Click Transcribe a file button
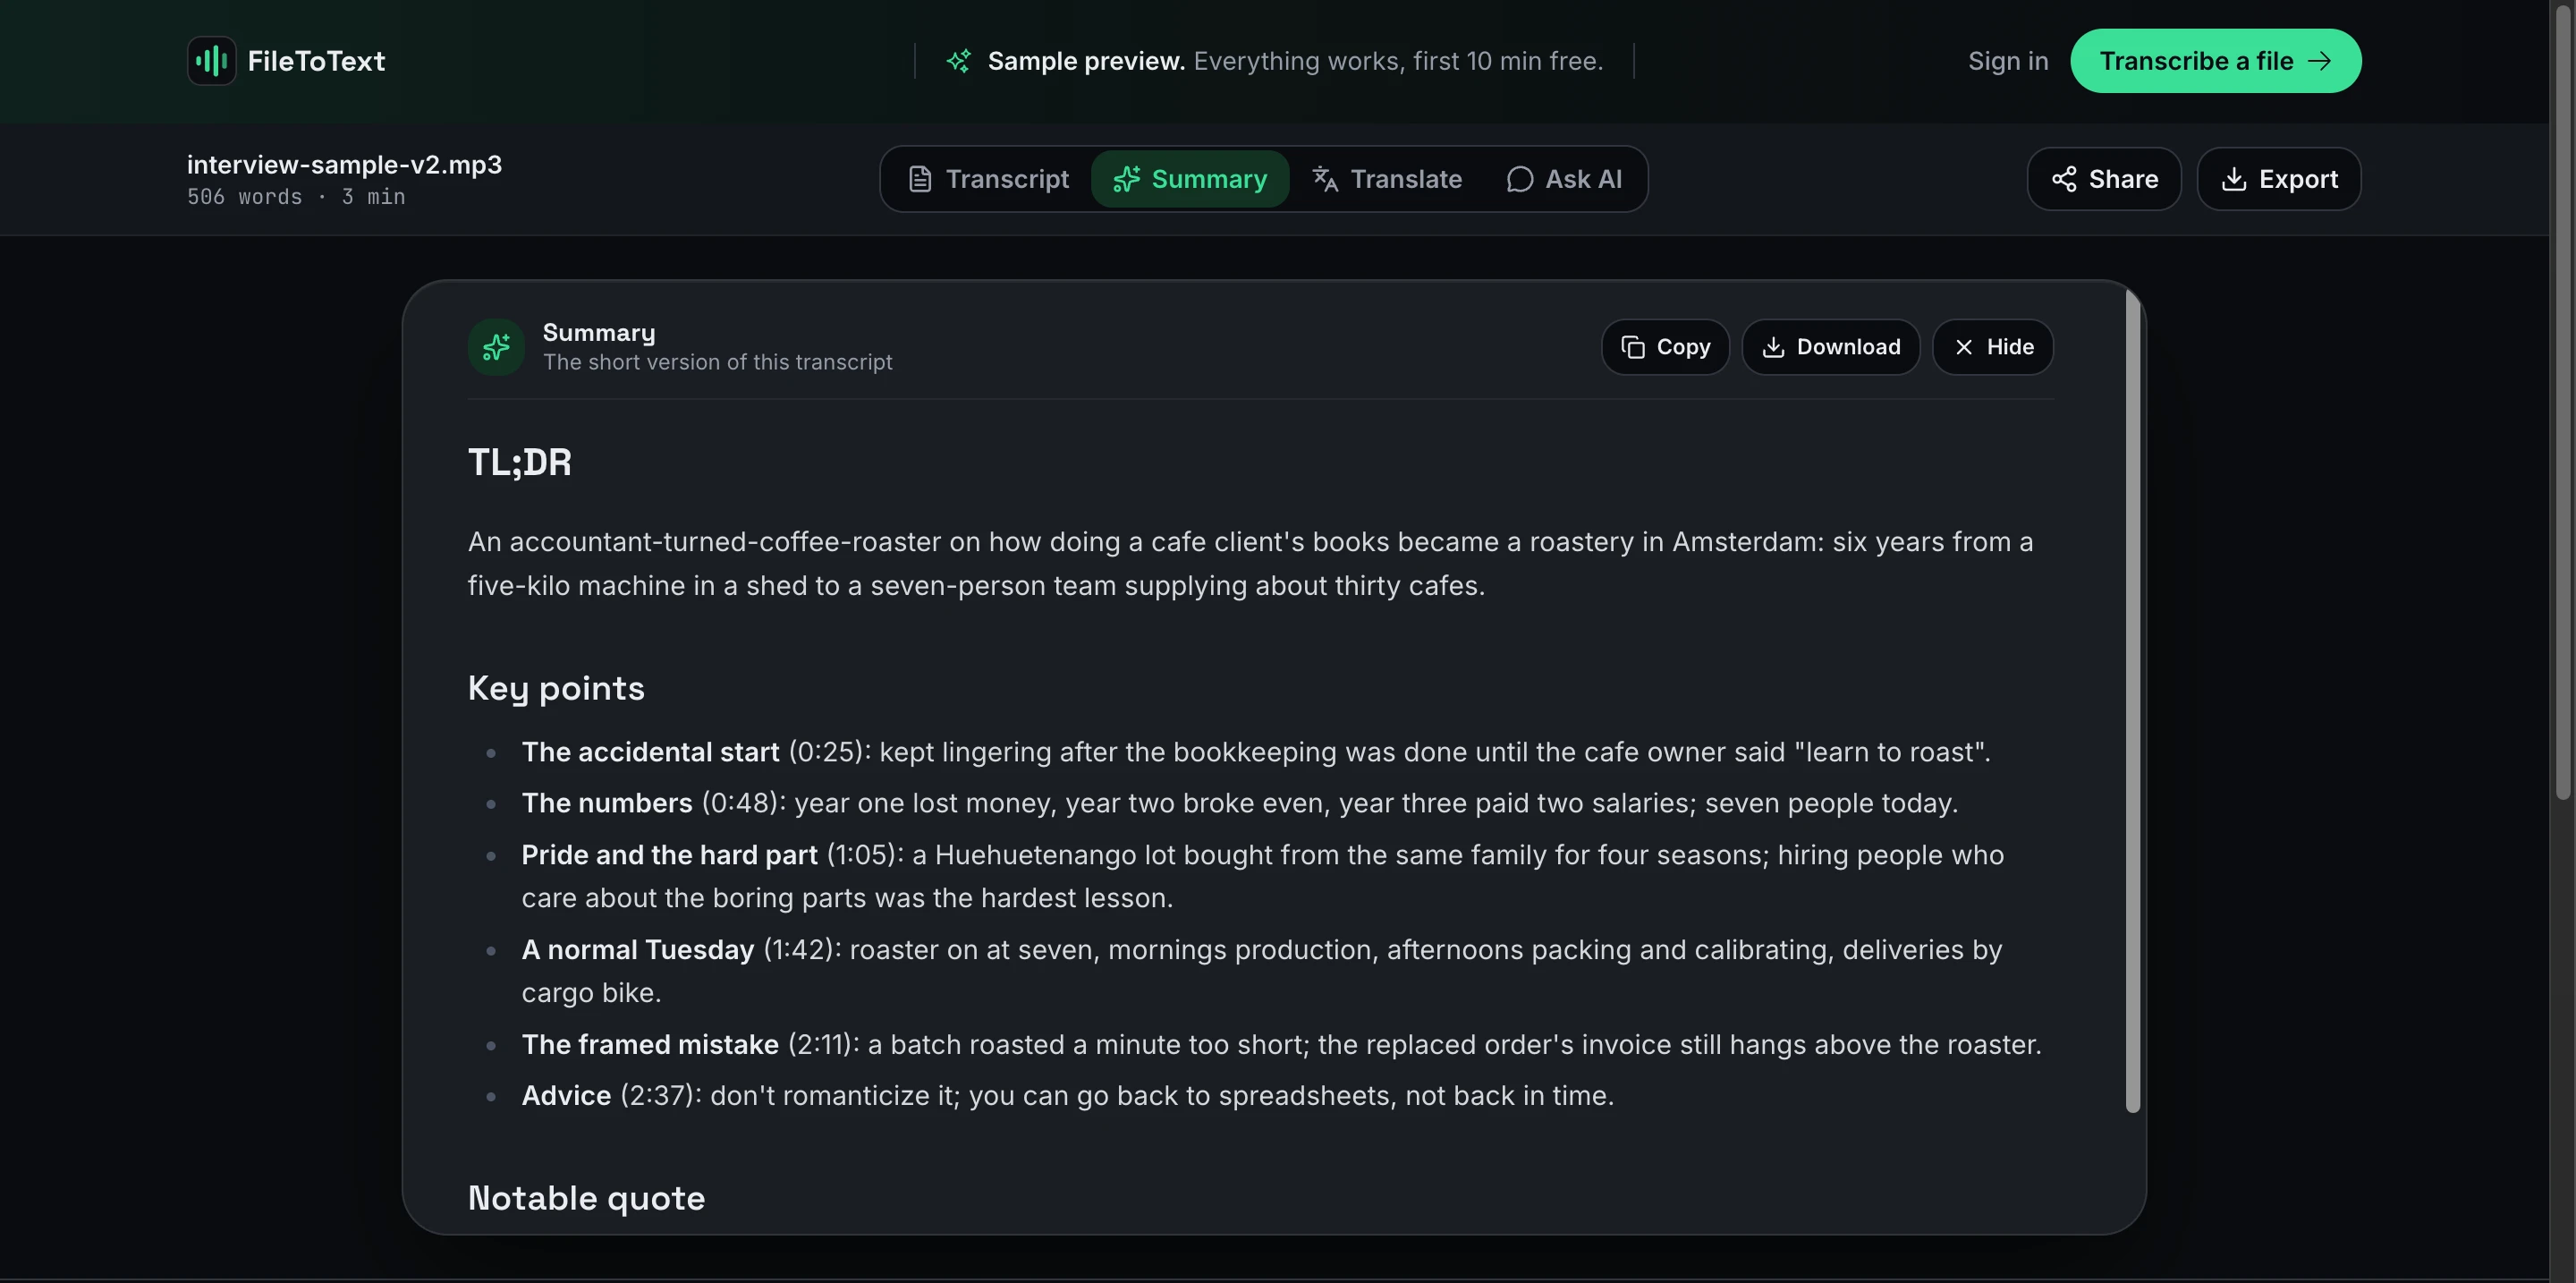 coord(2215,61)
